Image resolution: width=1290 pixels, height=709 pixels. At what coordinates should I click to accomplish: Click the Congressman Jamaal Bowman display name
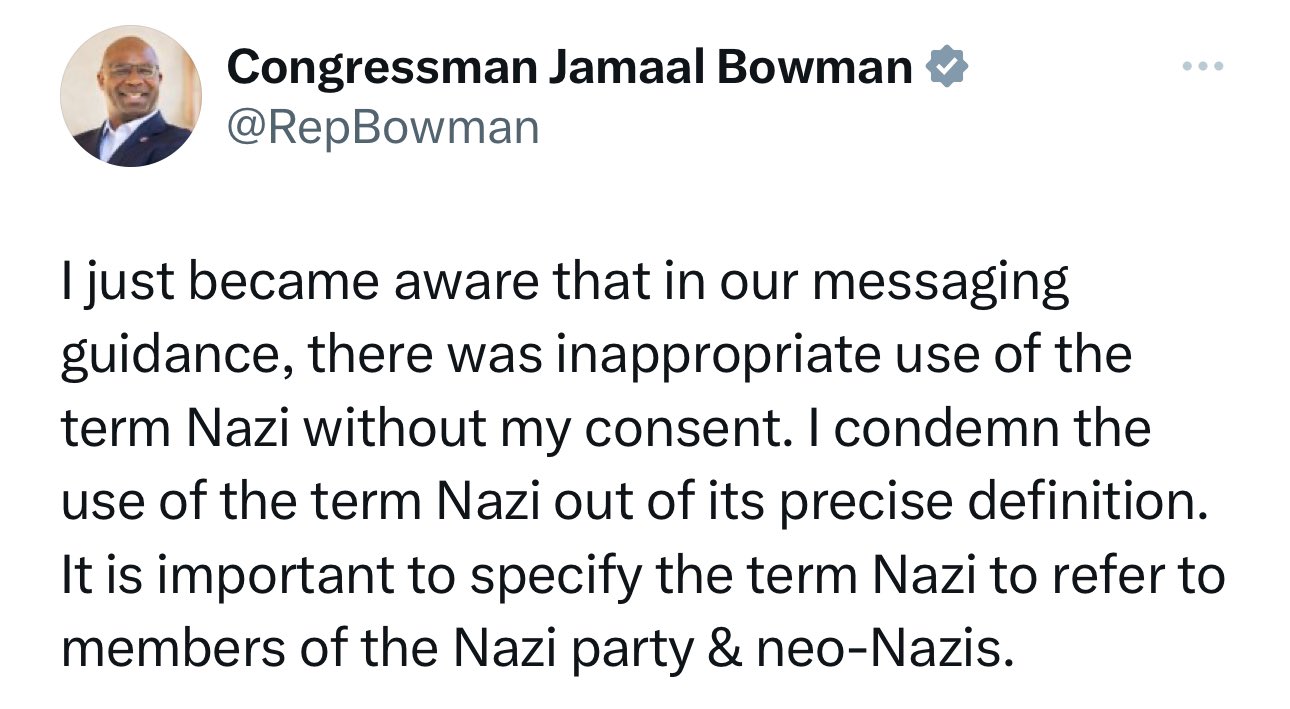569,67
